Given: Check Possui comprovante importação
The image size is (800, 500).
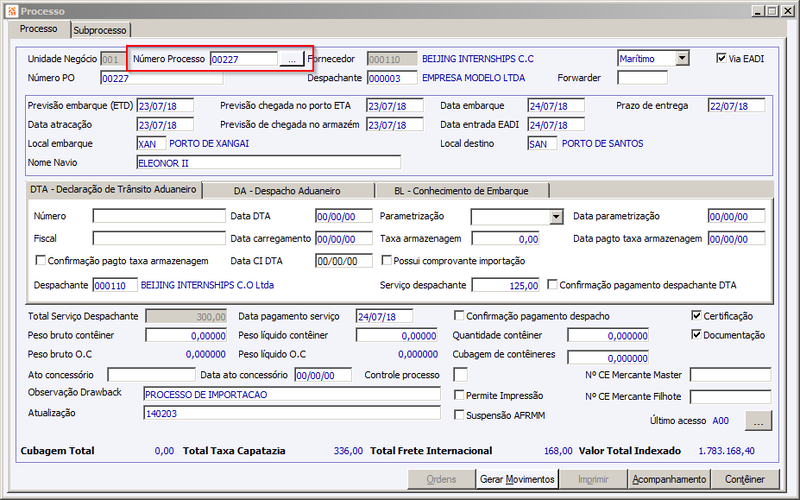Looking at the screenshot, I should pyautogui.click(x=387, y=261).
